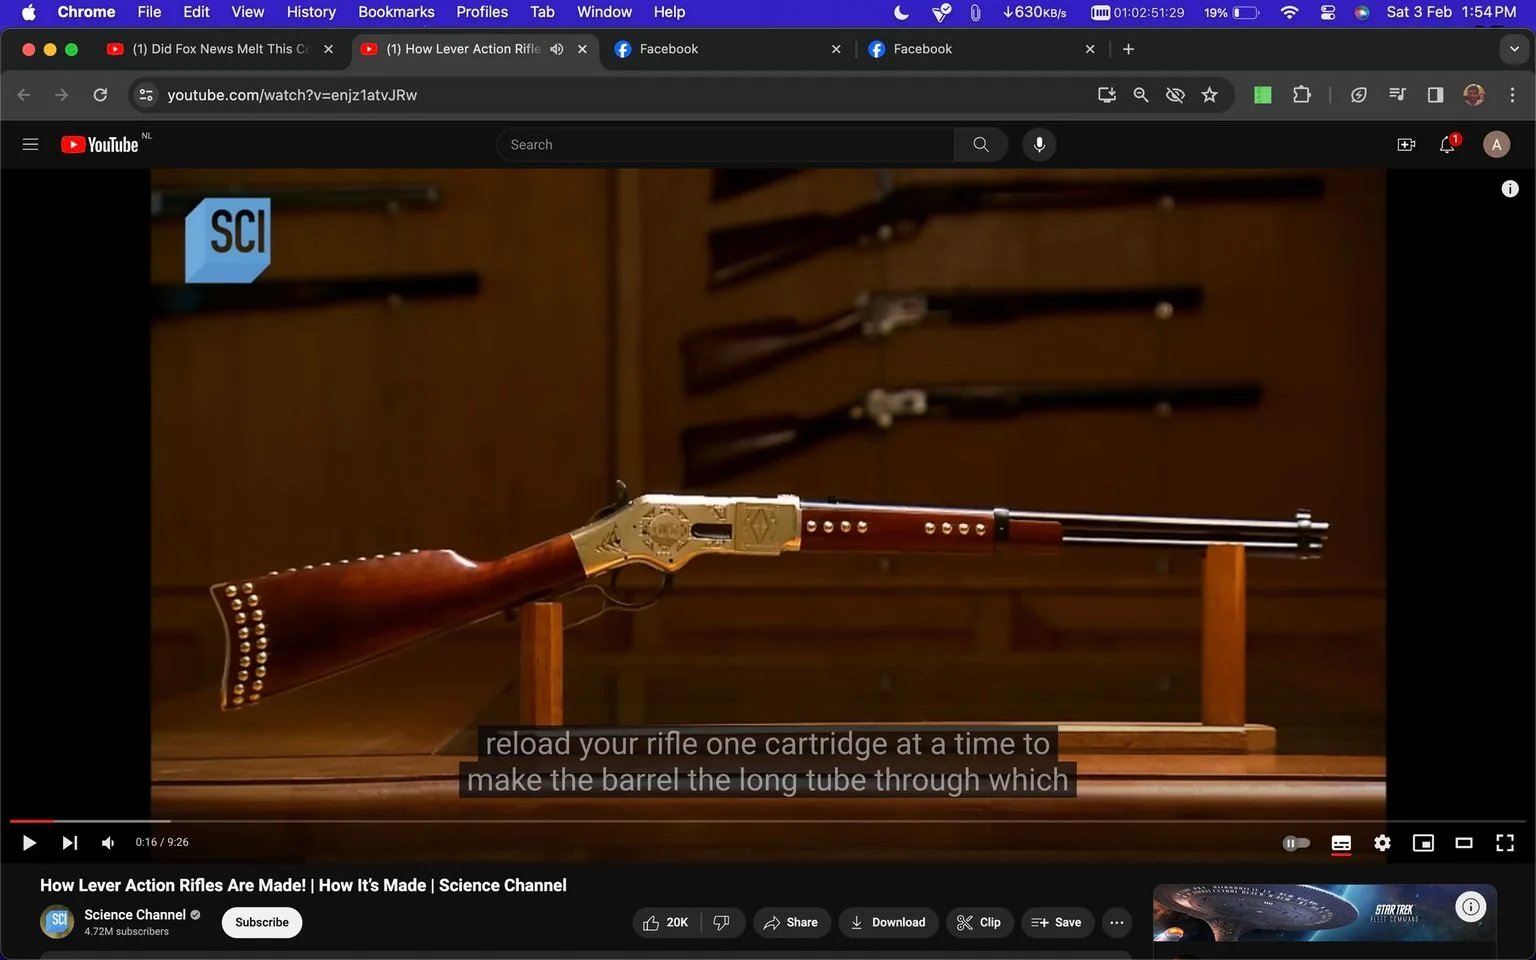Play the video
1536x960 pixels.
click(29, 843)
